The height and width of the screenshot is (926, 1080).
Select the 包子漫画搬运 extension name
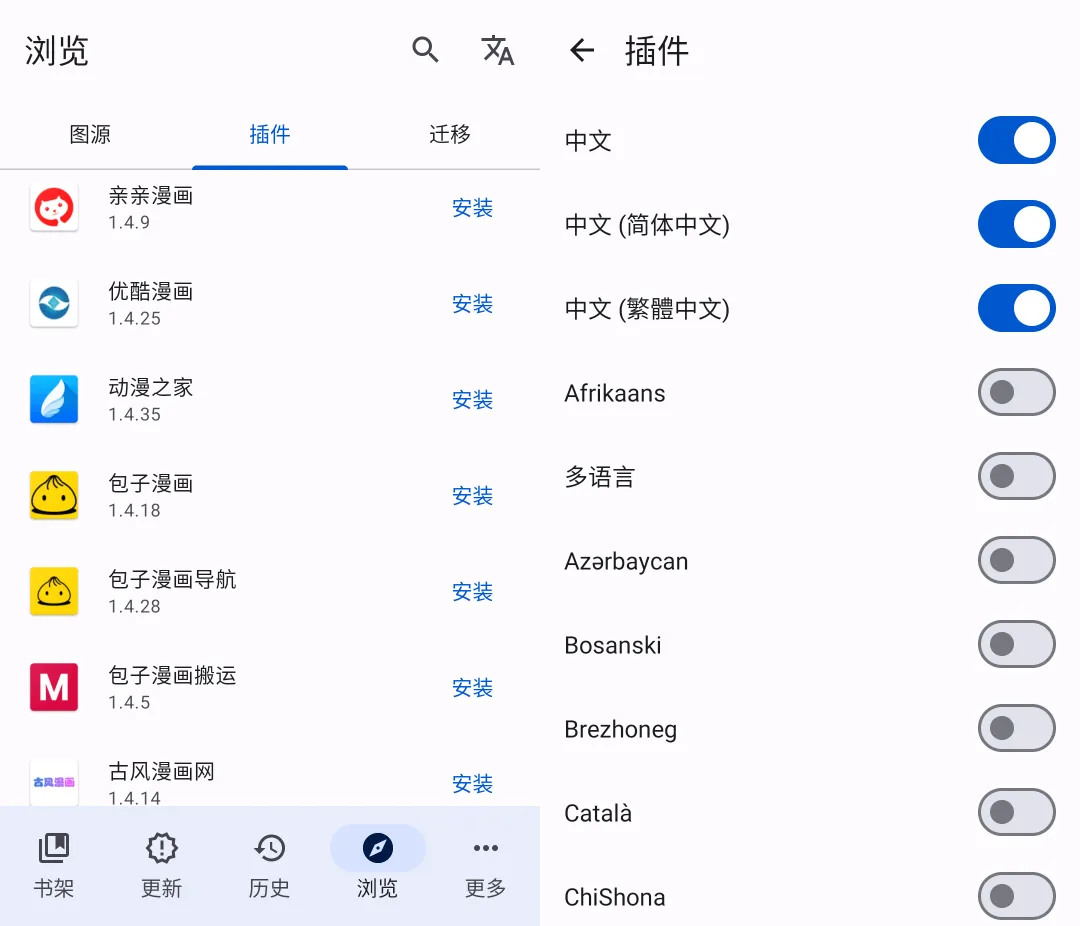point(172,675)
